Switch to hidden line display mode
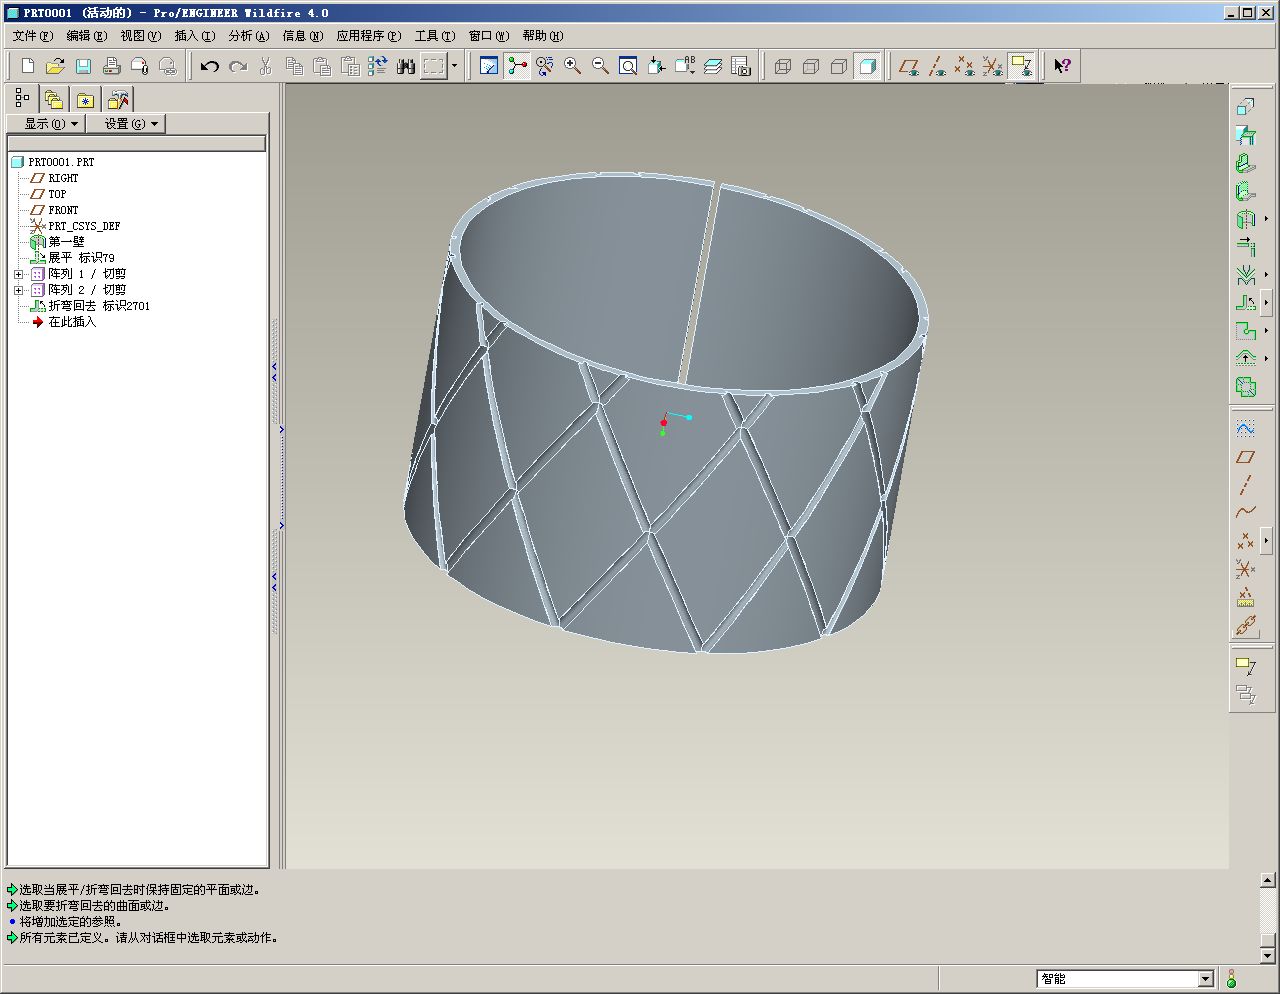This screenshot has width=1280, height=994. click(811, 66)
